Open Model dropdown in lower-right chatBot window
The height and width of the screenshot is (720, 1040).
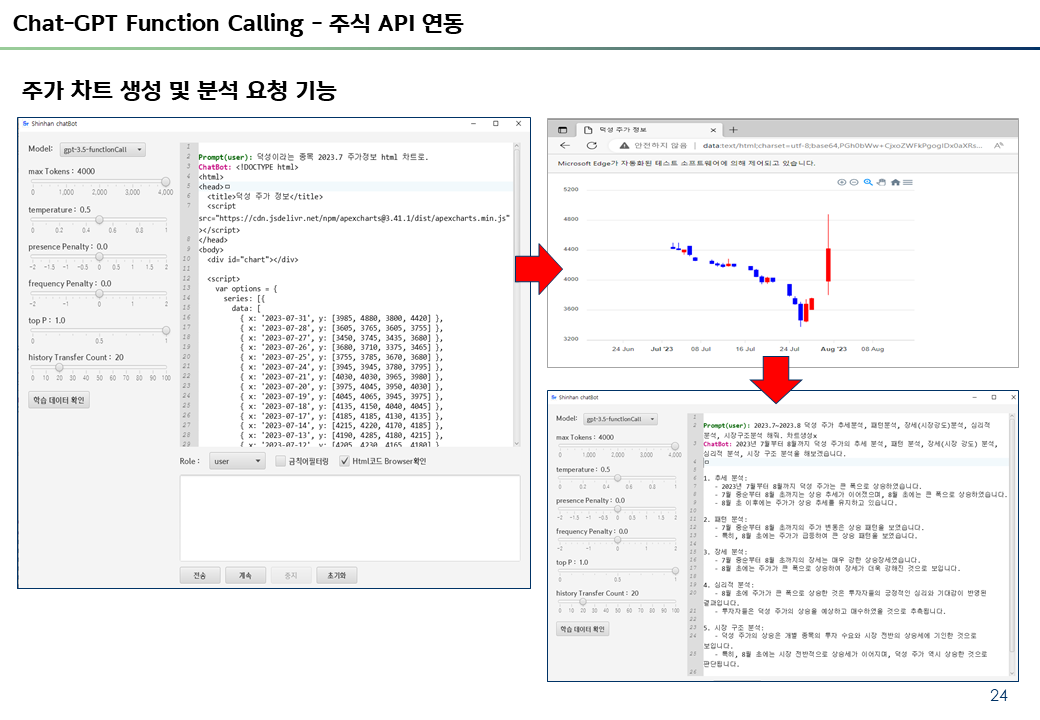pyautogui.click(x=620, y=419)
